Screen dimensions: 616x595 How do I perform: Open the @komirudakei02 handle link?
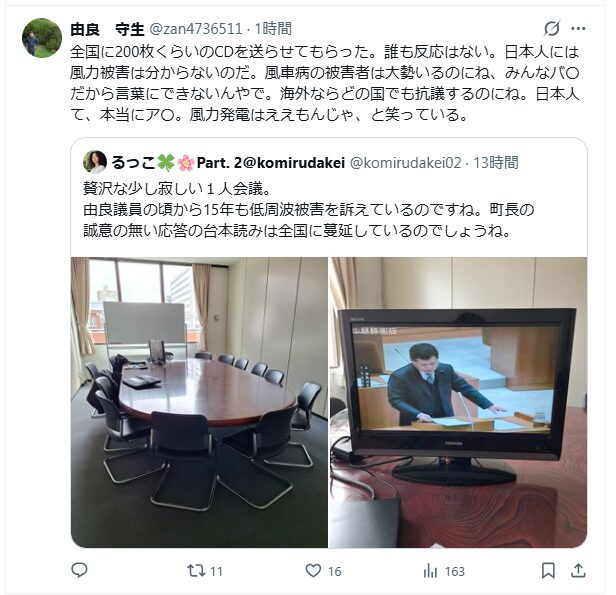click(x=405, y=163)
